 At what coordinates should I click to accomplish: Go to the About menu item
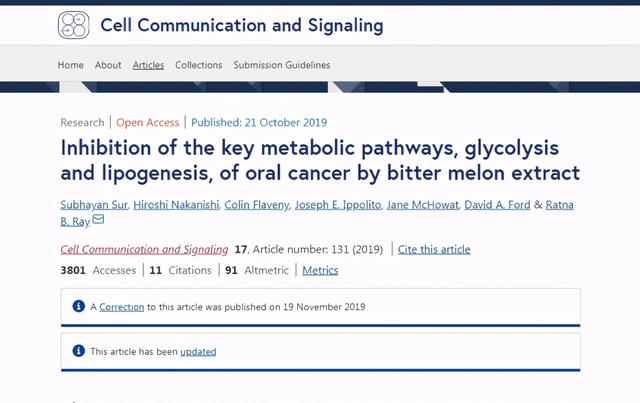108,65
